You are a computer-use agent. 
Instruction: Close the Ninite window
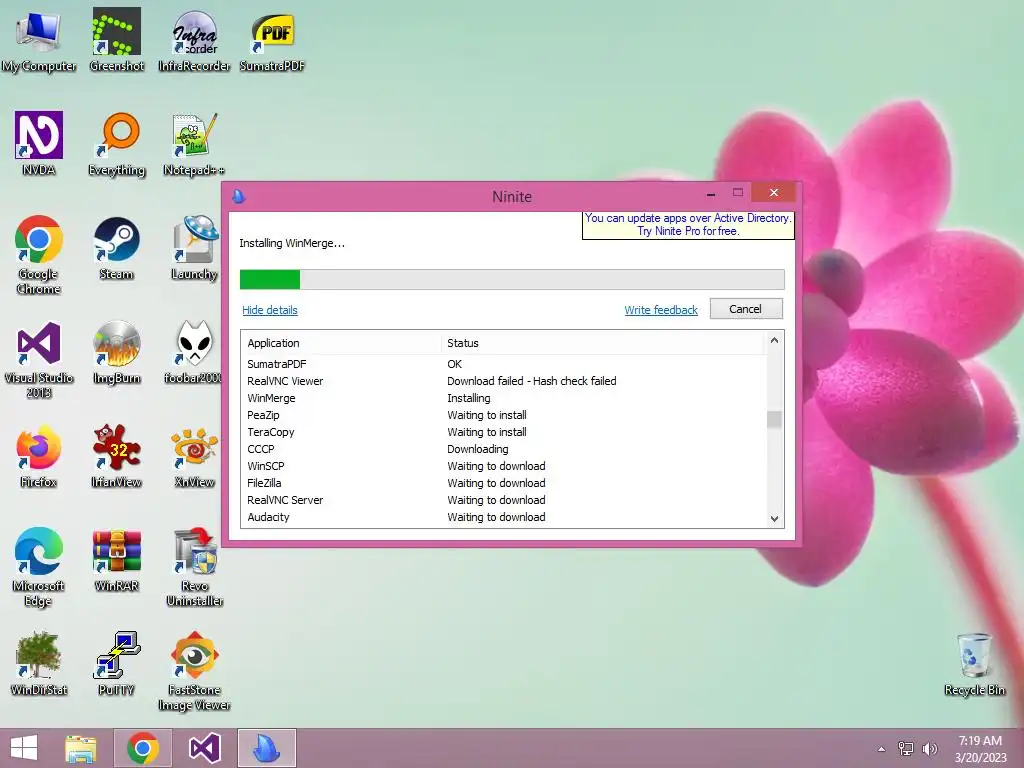click(x=773, y=193)
